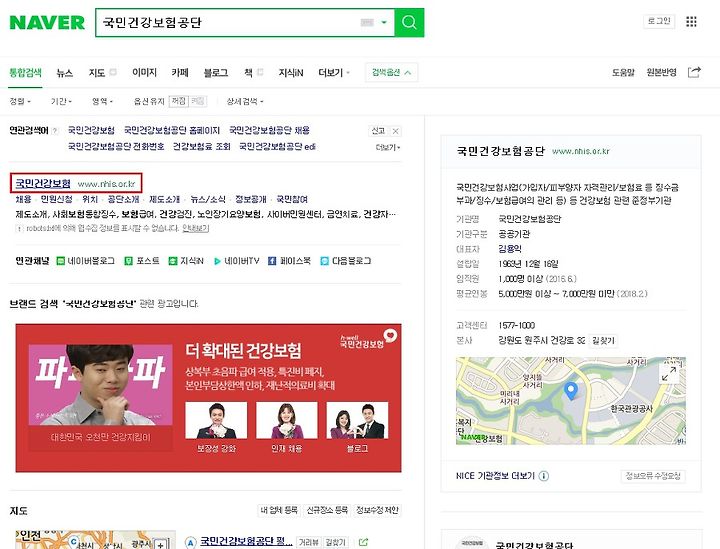
Task: Click the help icon beside 연관검색어
Action: [x=55, y=131]
